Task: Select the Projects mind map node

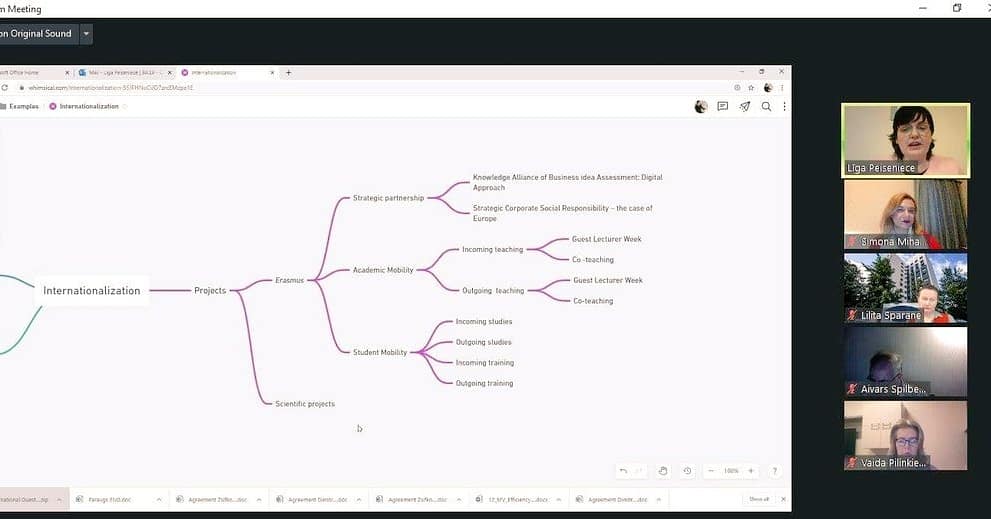Action: click(210, 290)
